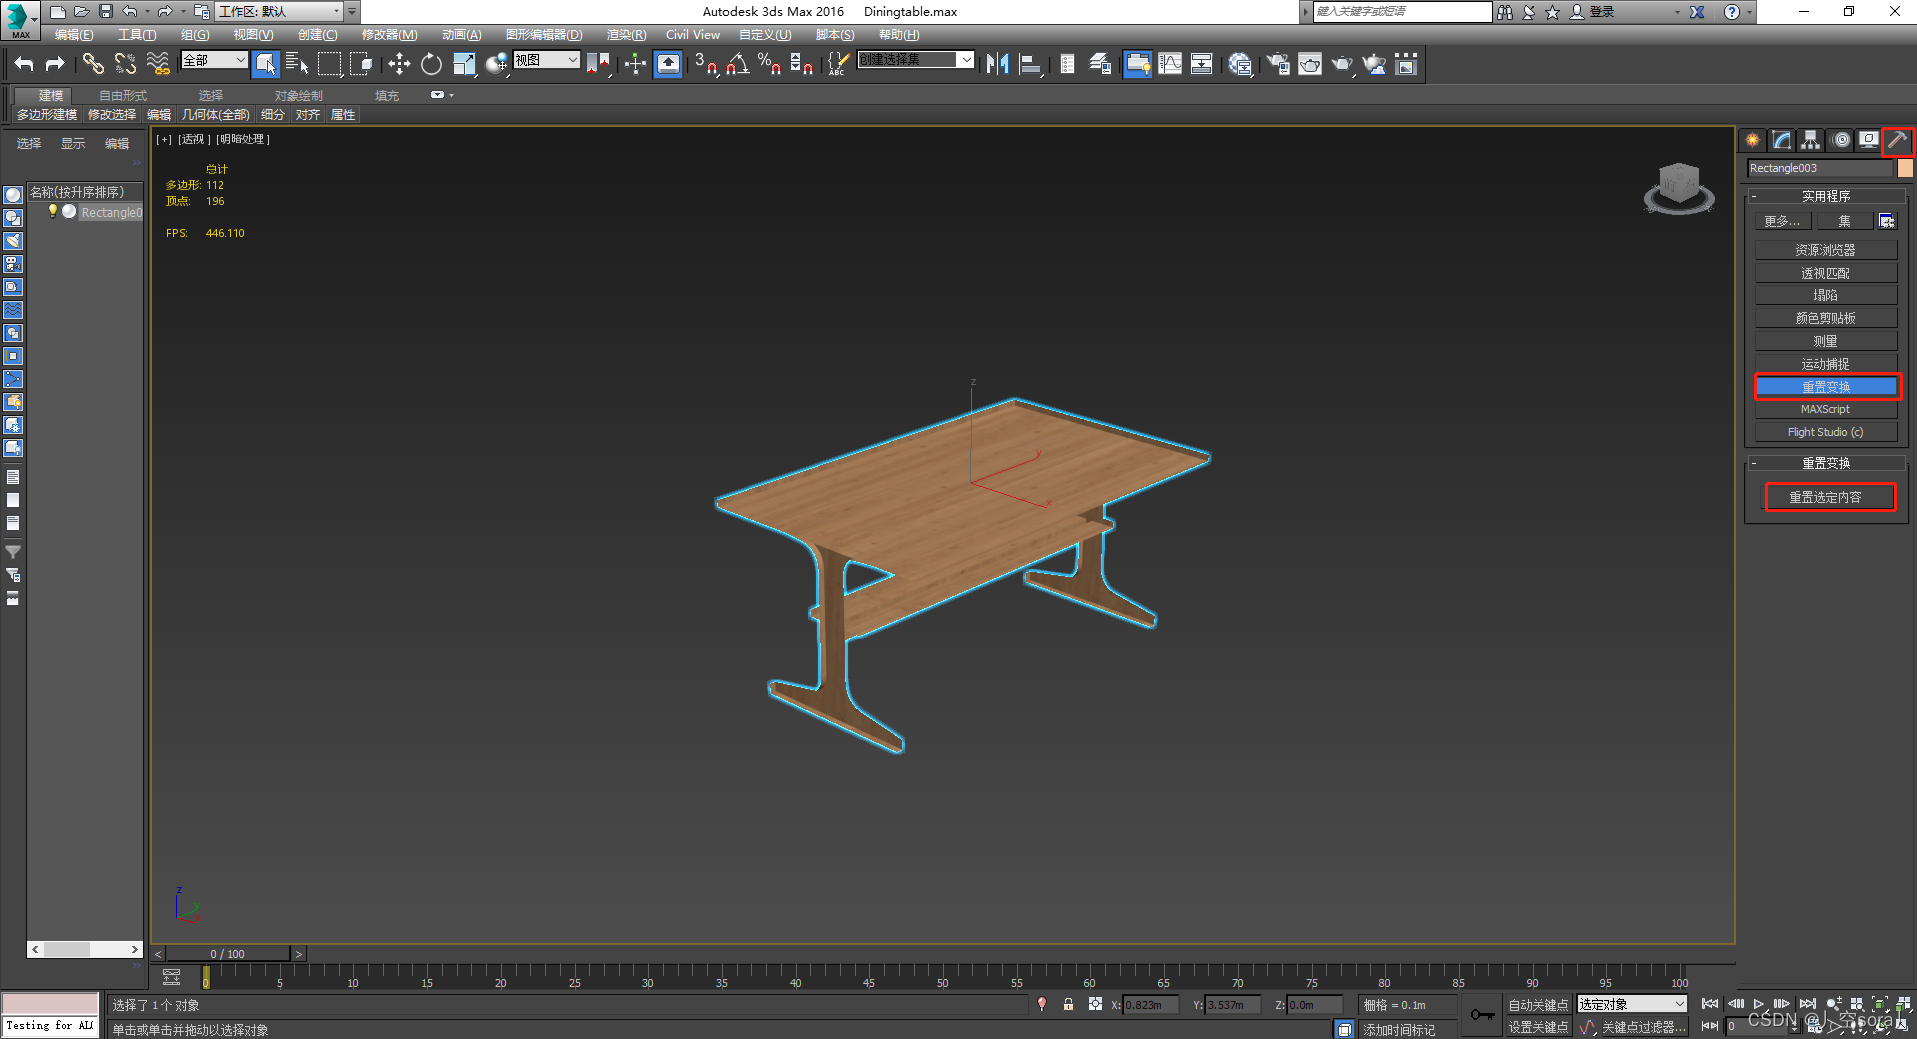This screenshot has height=1039, width=1917.
Task: Expand the 视图 reference coordinate dropdown
Action: click(x=546, y=60)
